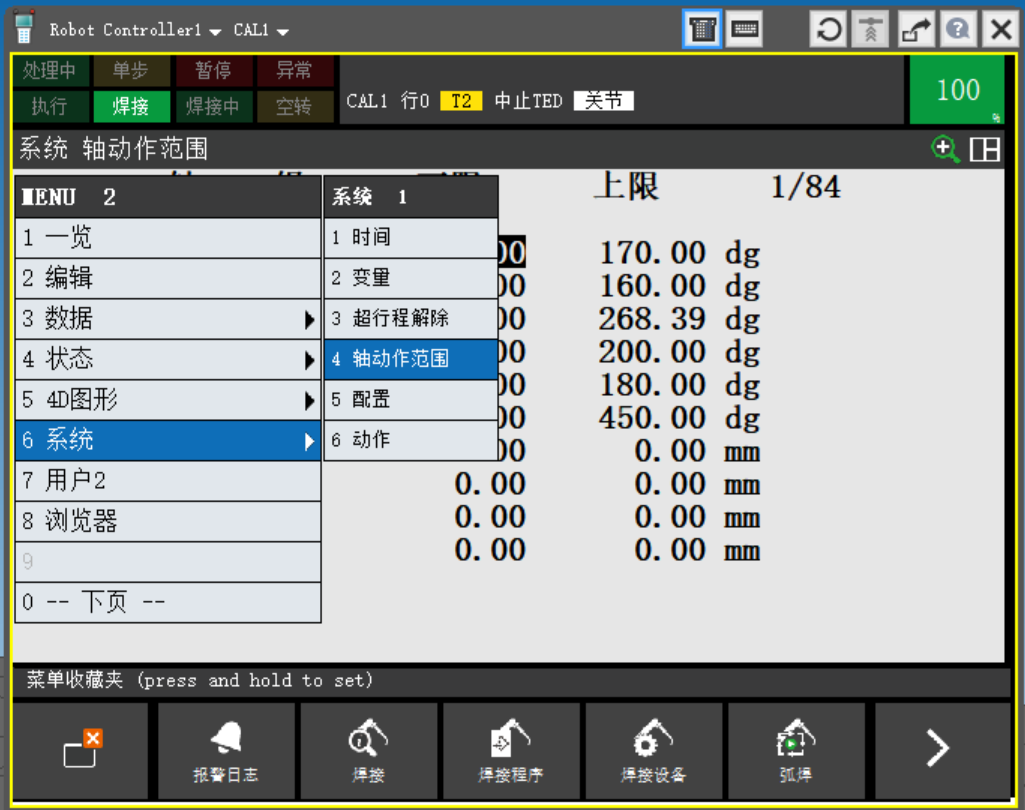This screenshot has height=810, width=1025.
Task: Click the robot hold-position tool icon
Action: pos(870,29)
